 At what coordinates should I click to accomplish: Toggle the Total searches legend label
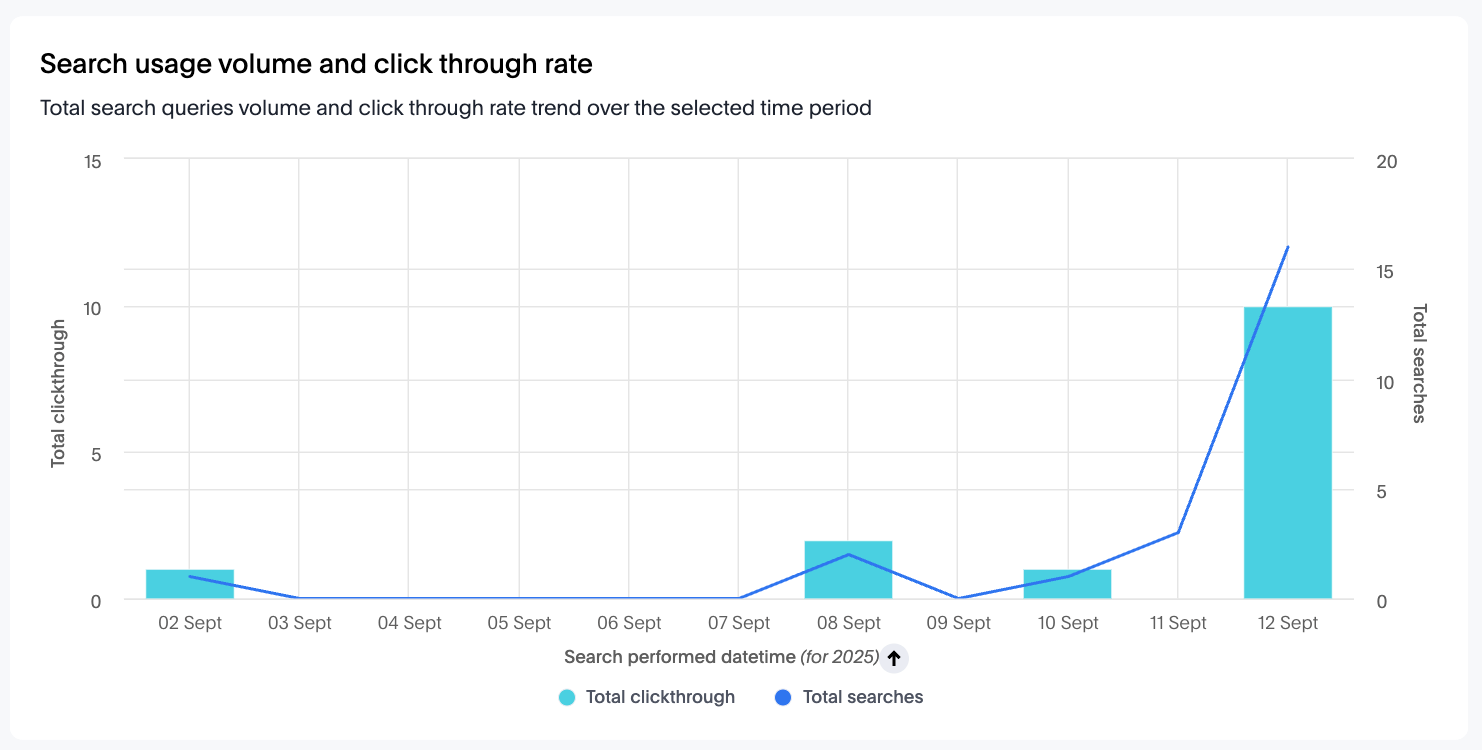pos(862,697)
